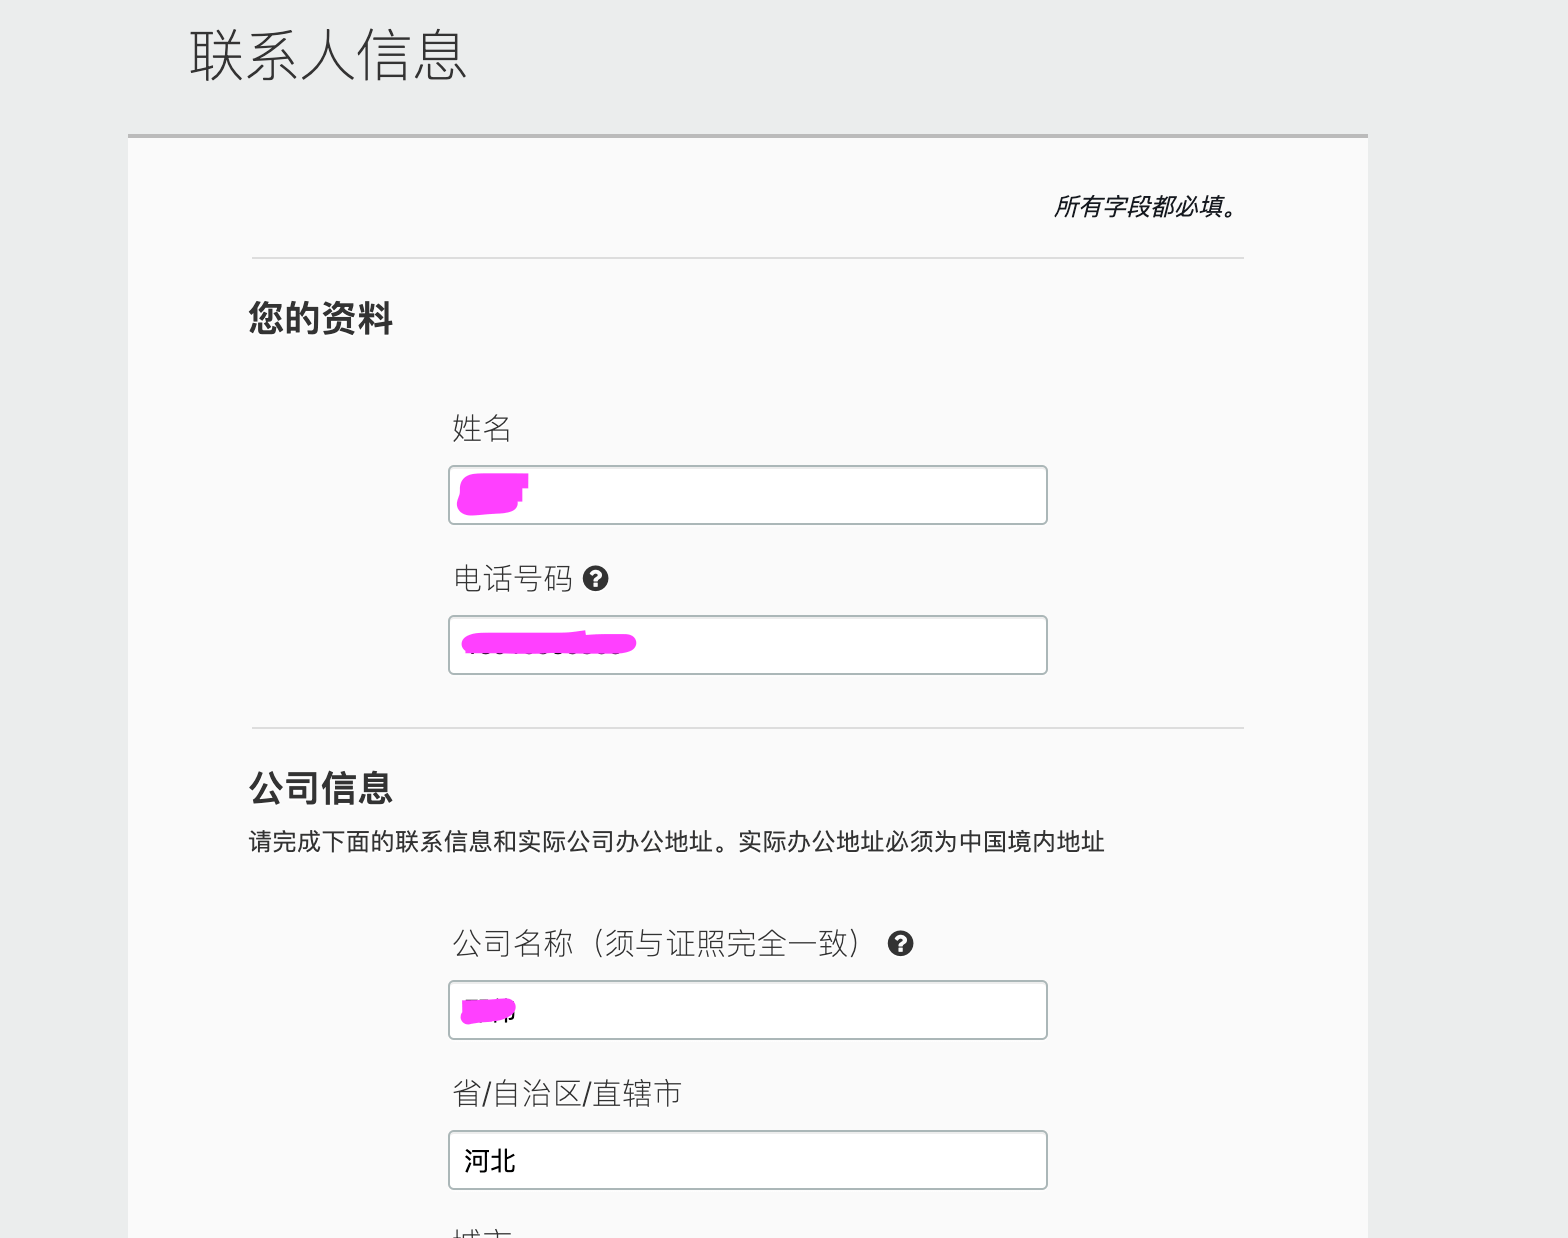Viewport: 1568px width, 1238px height.
Task: Click the 姓名 field label
Action: [482, 428]
